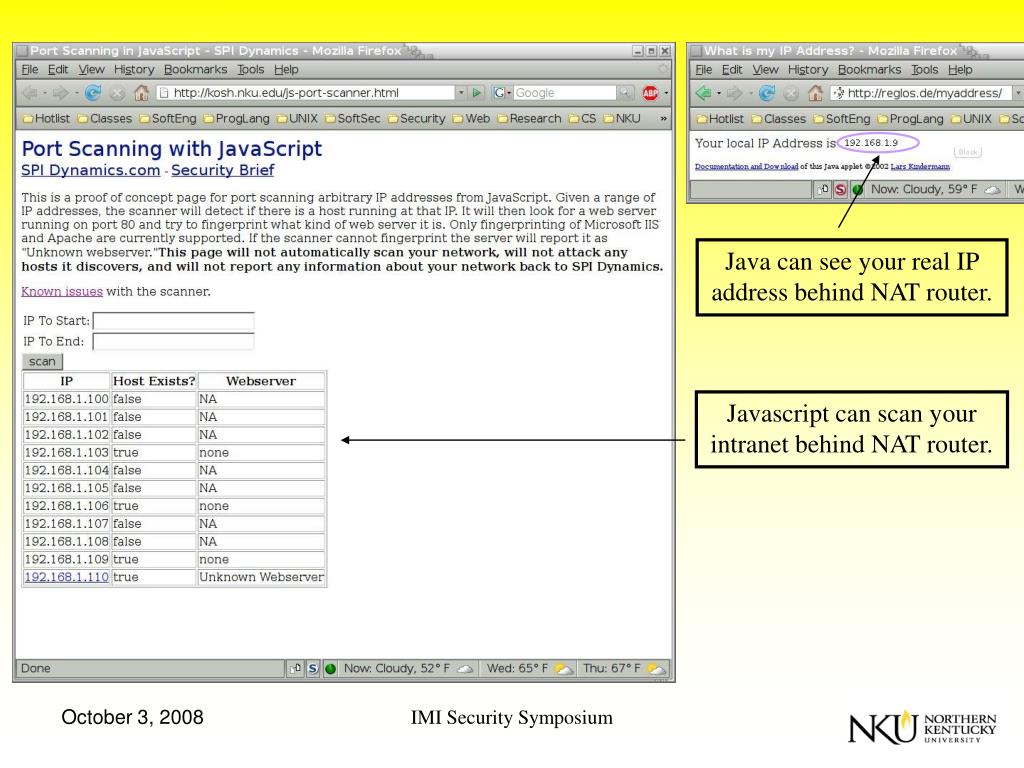Open Security bookmark folder
This screenshot has height=768, width=1024.
[x=416, y=119]
